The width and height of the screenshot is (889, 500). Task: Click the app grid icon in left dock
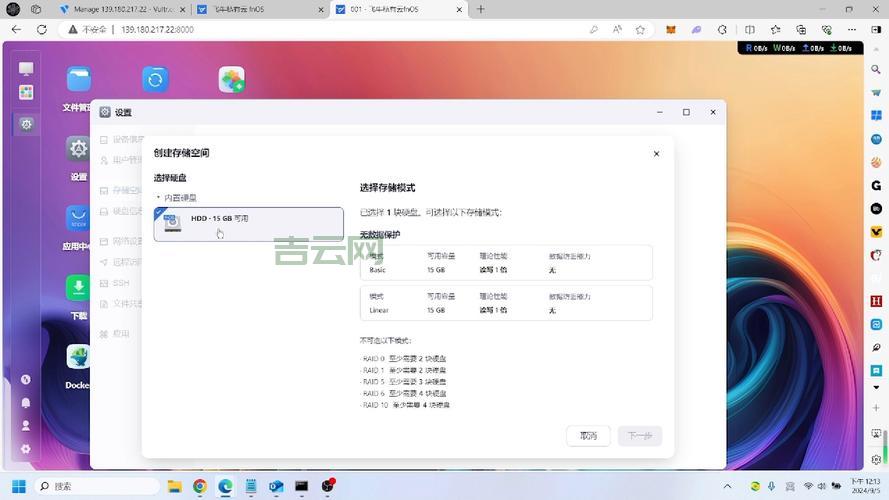click(26, 92)
